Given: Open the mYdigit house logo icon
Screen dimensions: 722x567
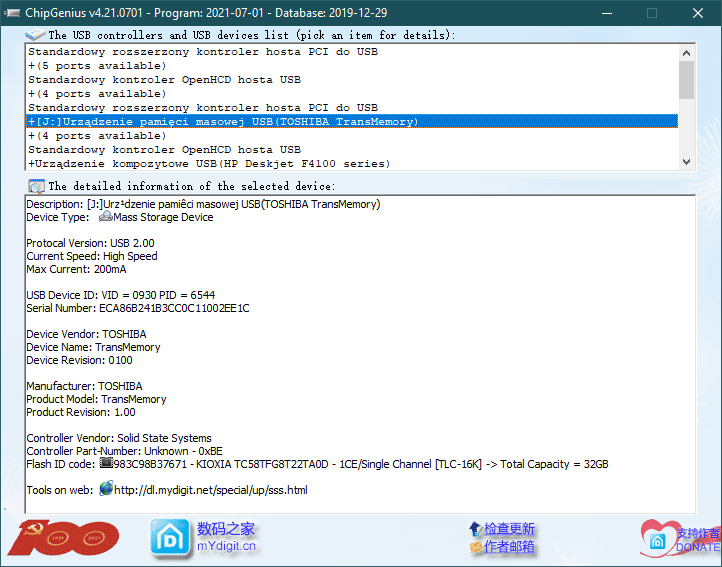Looking at the screenshot, I should pos(170,538).
